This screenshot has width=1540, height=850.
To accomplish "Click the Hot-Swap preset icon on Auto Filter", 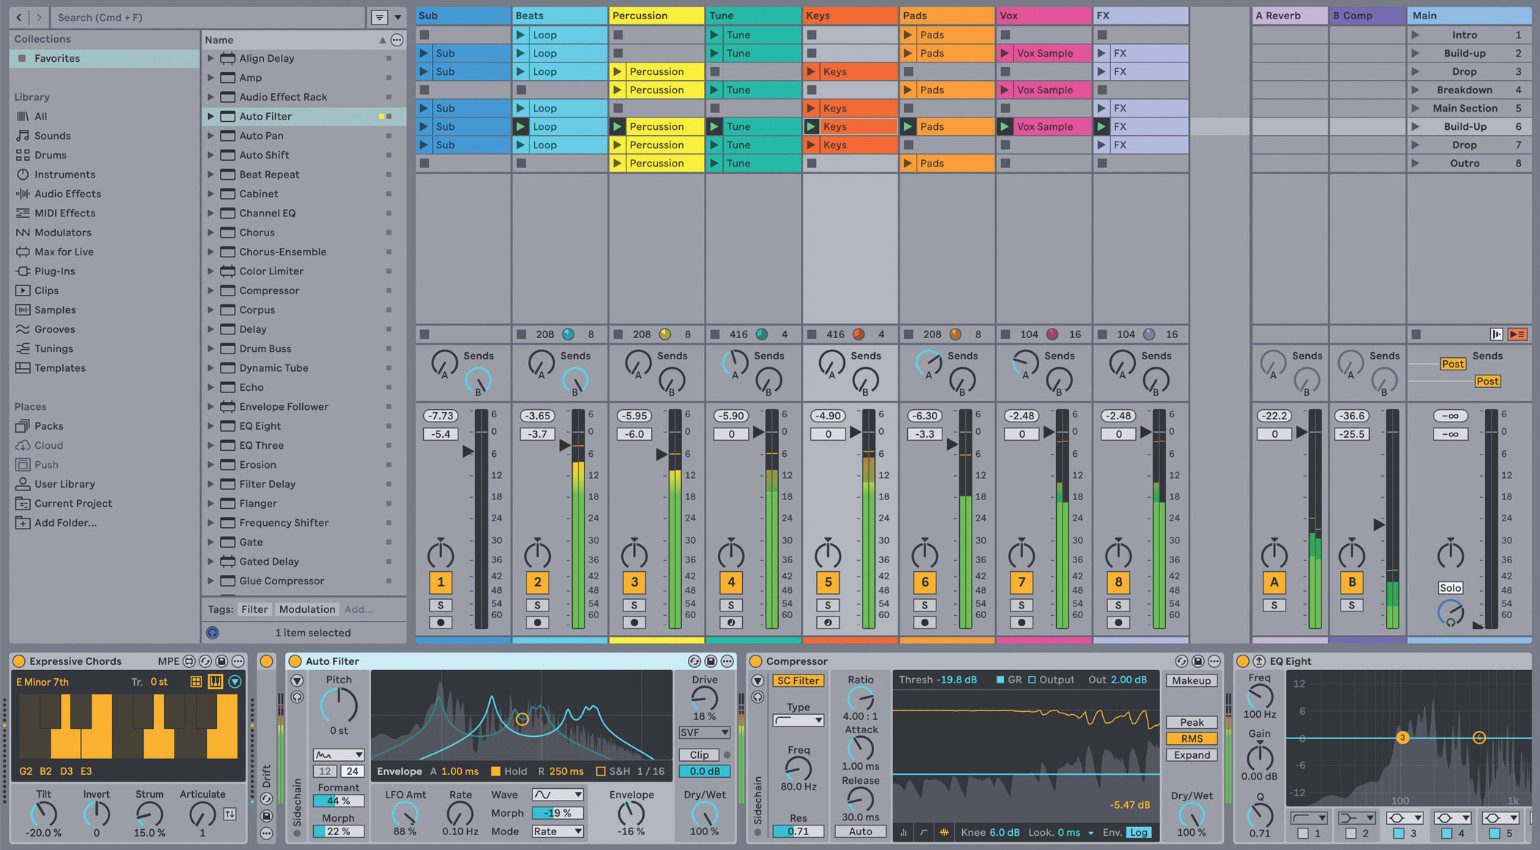I will tap(694, 661).
